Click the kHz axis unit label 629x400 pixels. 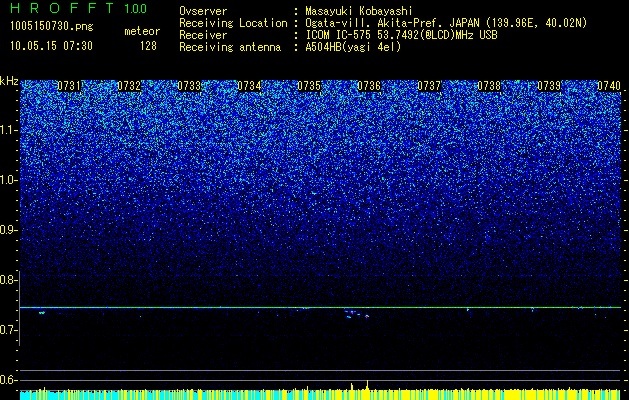click(x=9, y=81)
